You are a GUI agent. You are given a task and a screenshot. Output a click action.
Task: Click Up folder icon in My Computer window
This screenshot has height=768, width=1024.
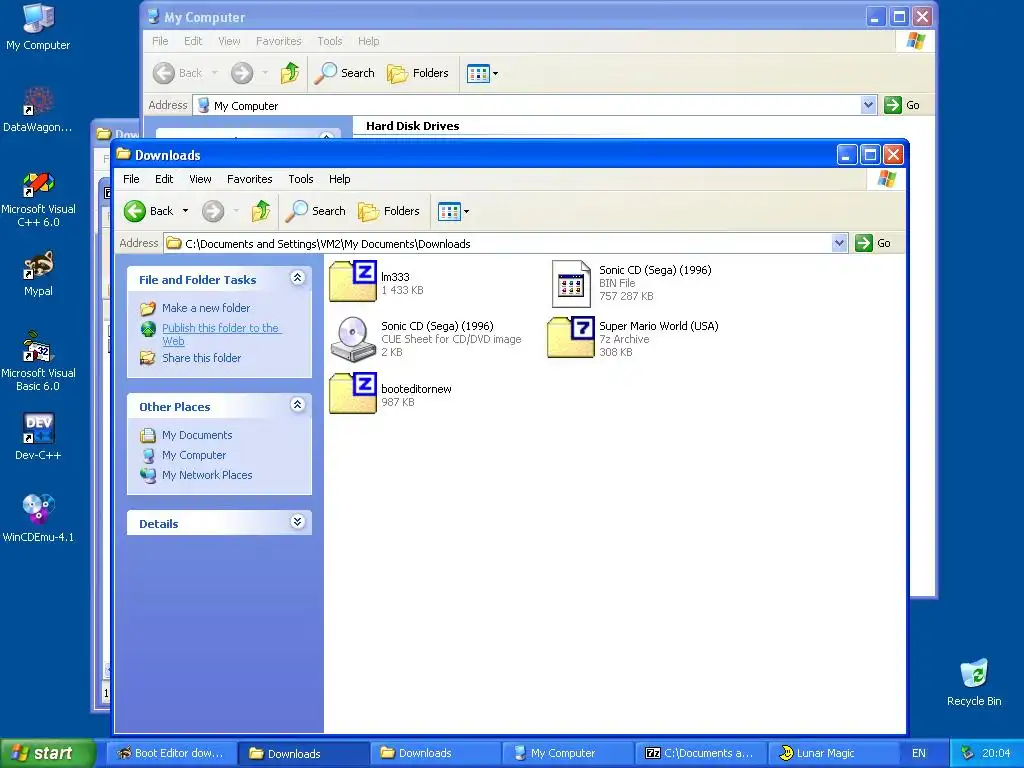click(x=290, y=73)
